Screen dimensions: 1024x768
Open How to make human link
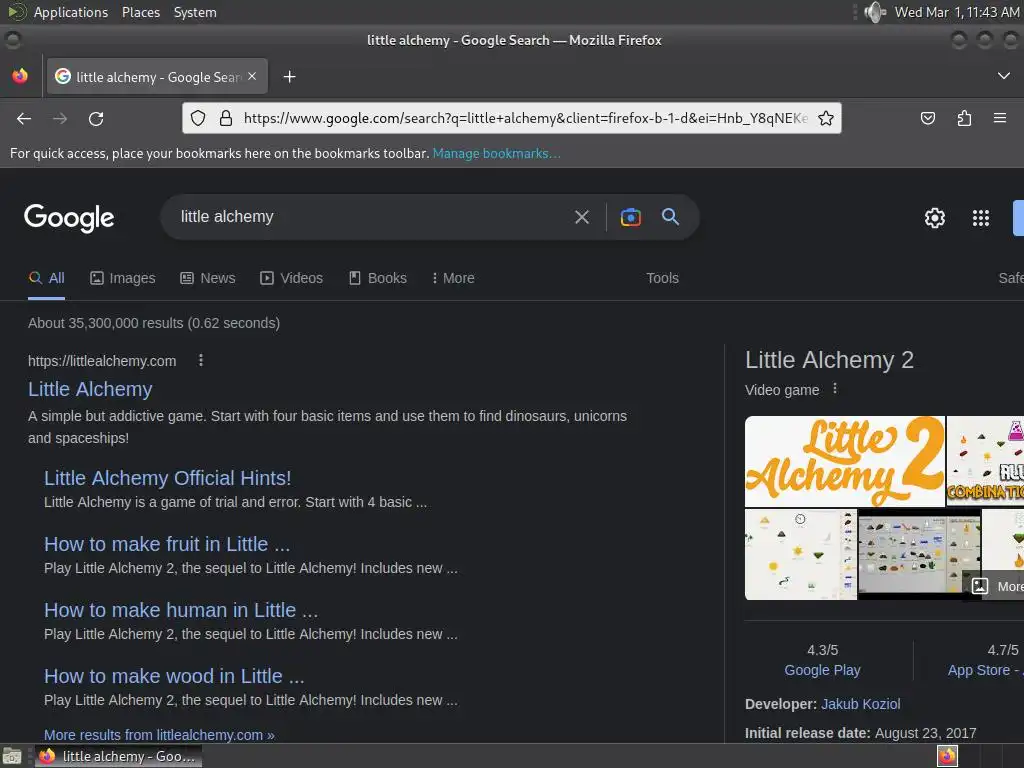click(x=181, y=610)
